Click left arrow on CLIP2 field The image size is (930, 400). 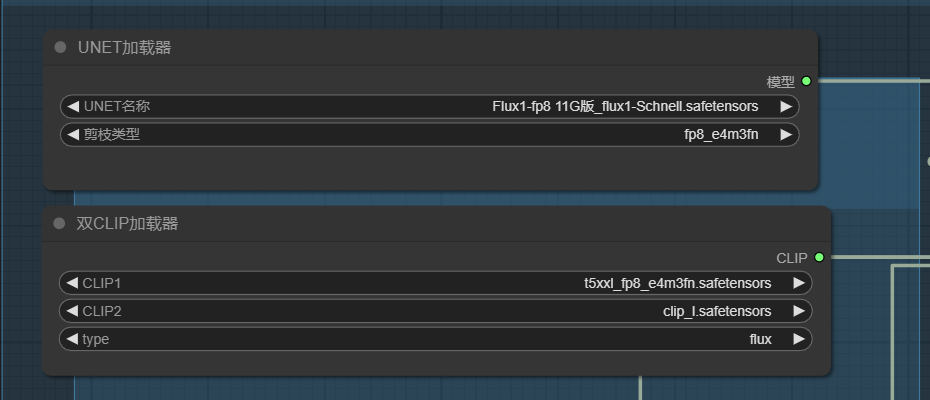(72, 311)
